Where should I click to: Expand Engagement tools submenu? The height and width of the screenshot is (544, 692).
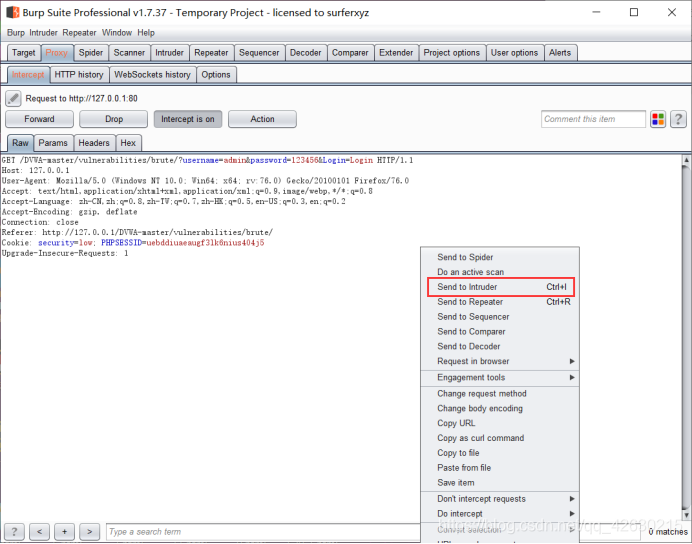(x=500, y=378)
